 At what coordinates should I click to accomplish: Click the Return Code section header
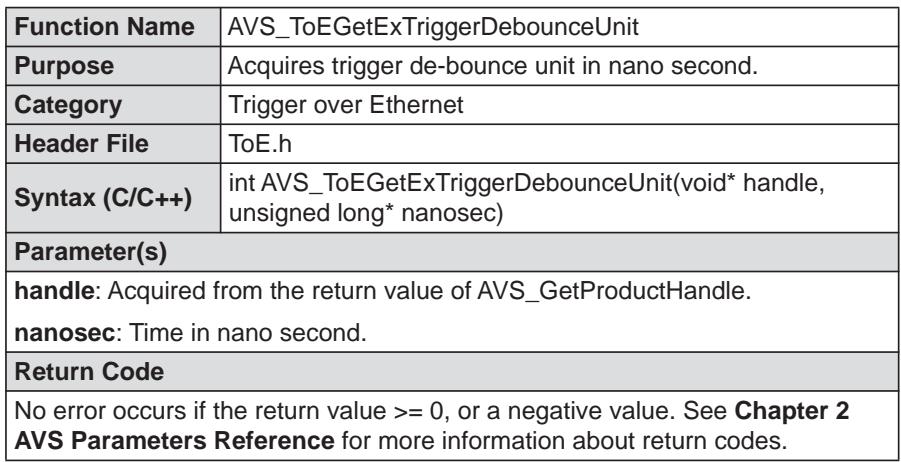coord(452,371)
